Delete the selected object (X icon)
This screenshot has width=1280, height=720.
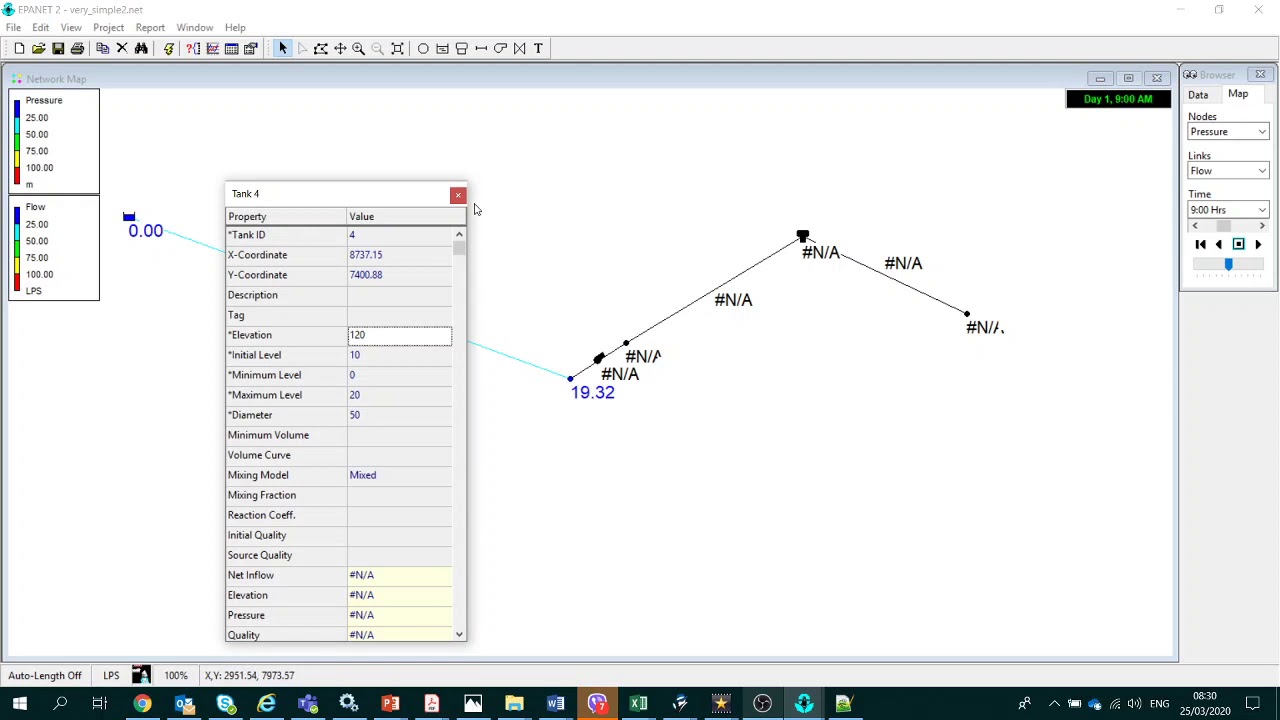[x=122, y=48]
